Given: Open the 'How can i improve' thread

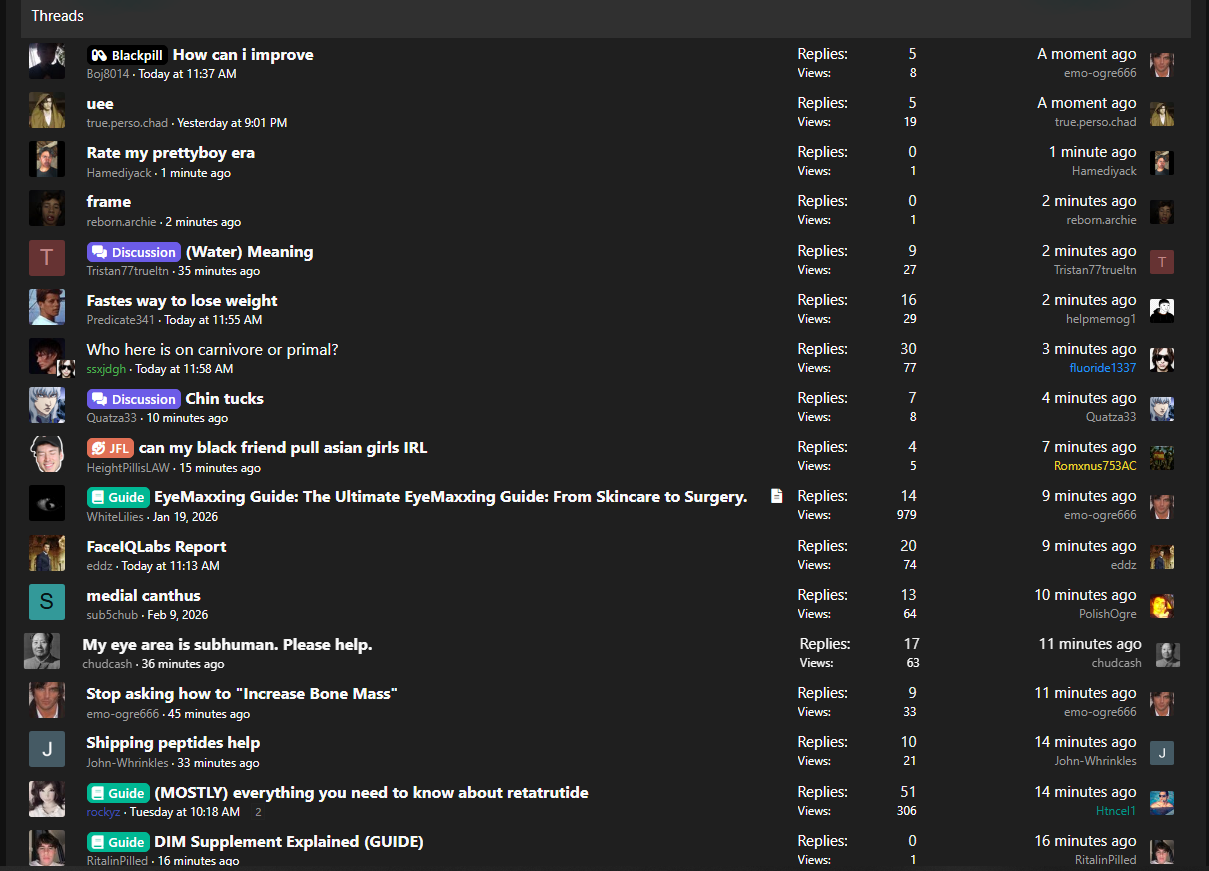Looking at the screenshot, I should click(x=243, y=55).
